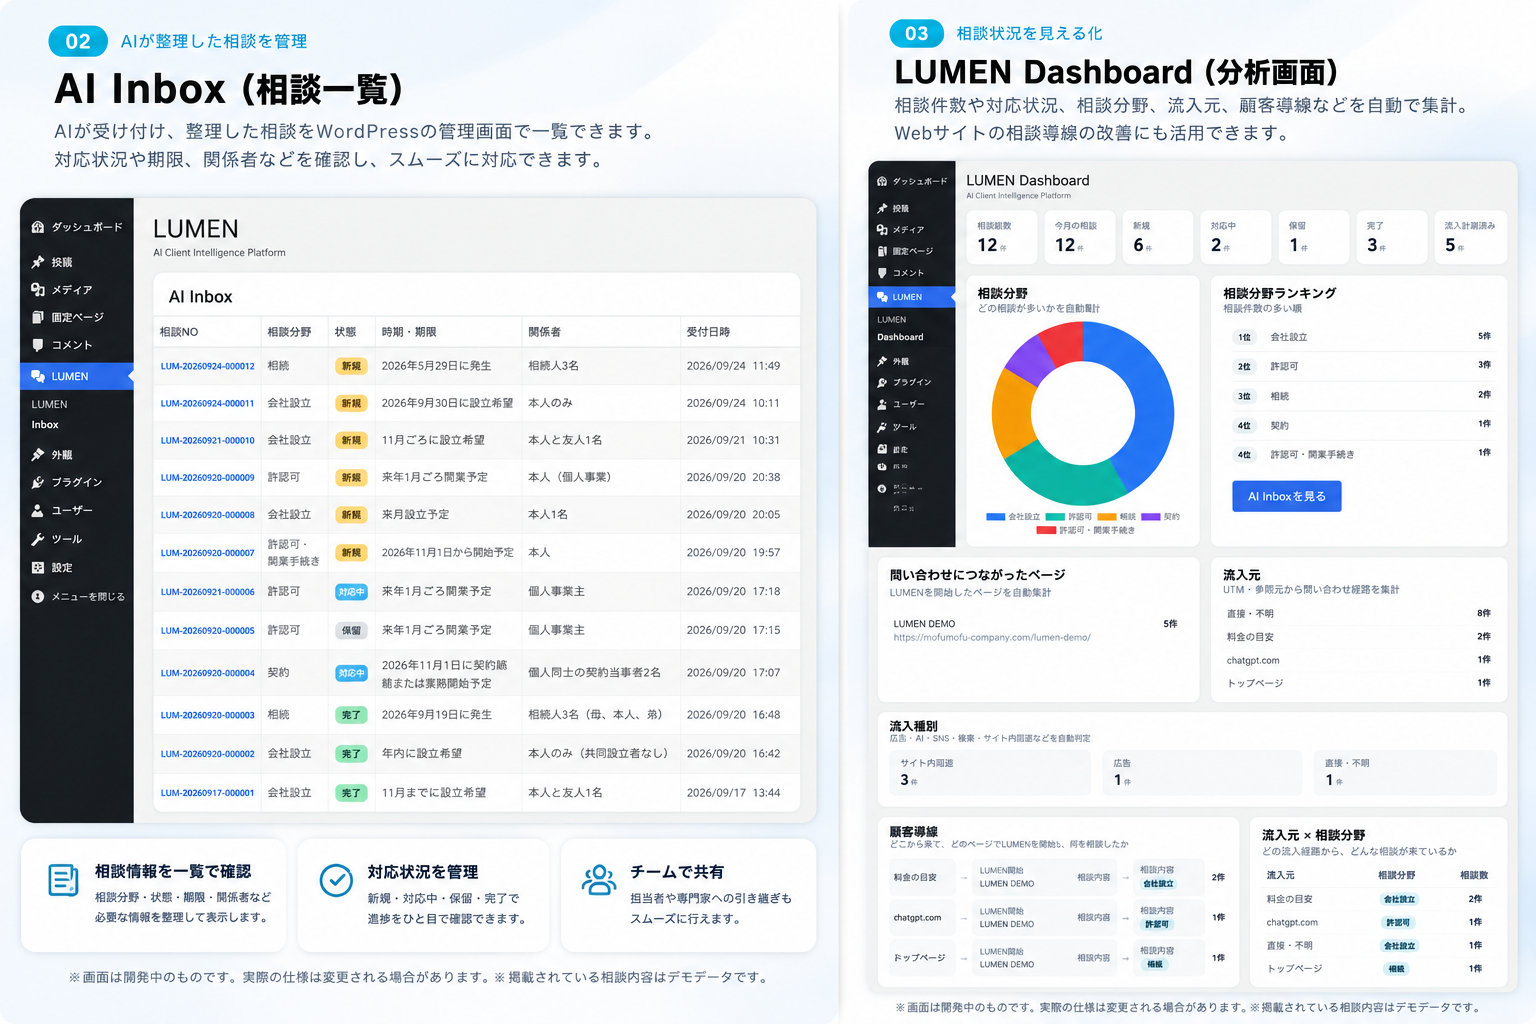The height and width of the screenshot is (1024, 1536).
Task: Click the chatgpt.com row under 流入元 list
Action: [1358, 660]
